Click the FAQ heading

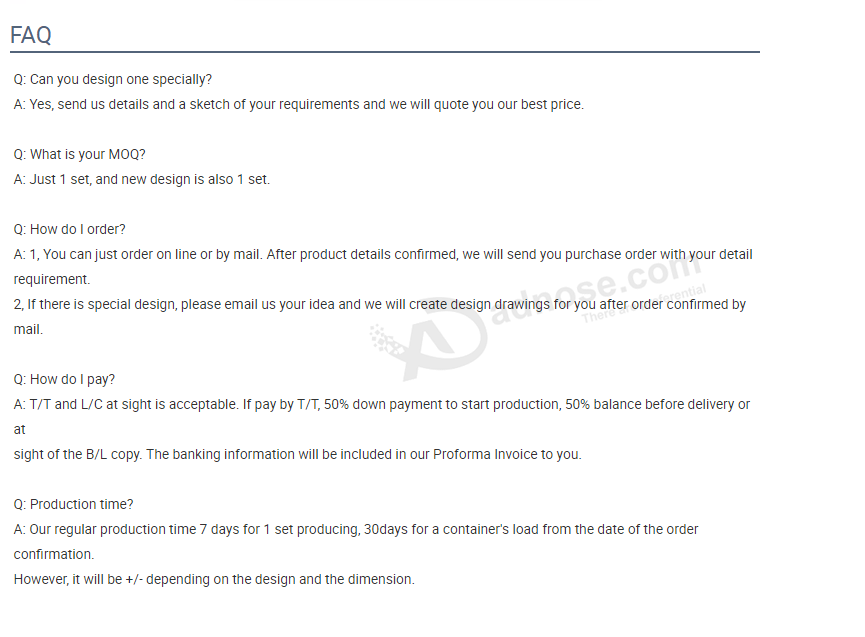pyautogui.click(x=31, y=35)
